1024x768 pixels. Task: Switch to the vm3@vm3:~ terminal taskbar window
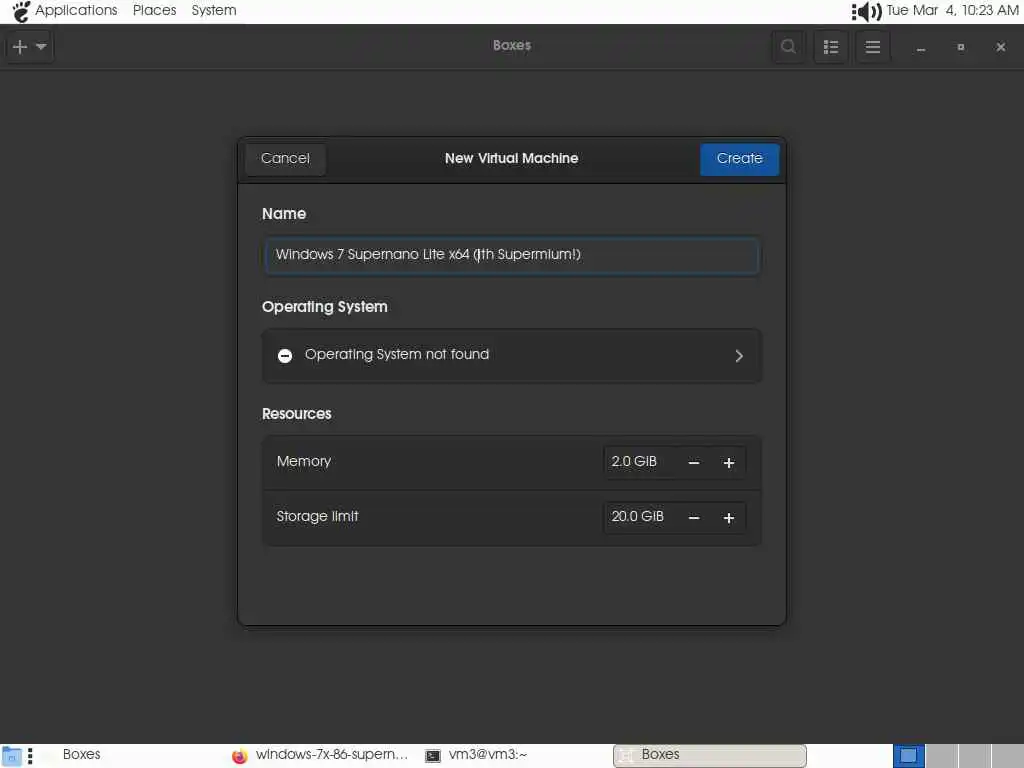(477, 755)
